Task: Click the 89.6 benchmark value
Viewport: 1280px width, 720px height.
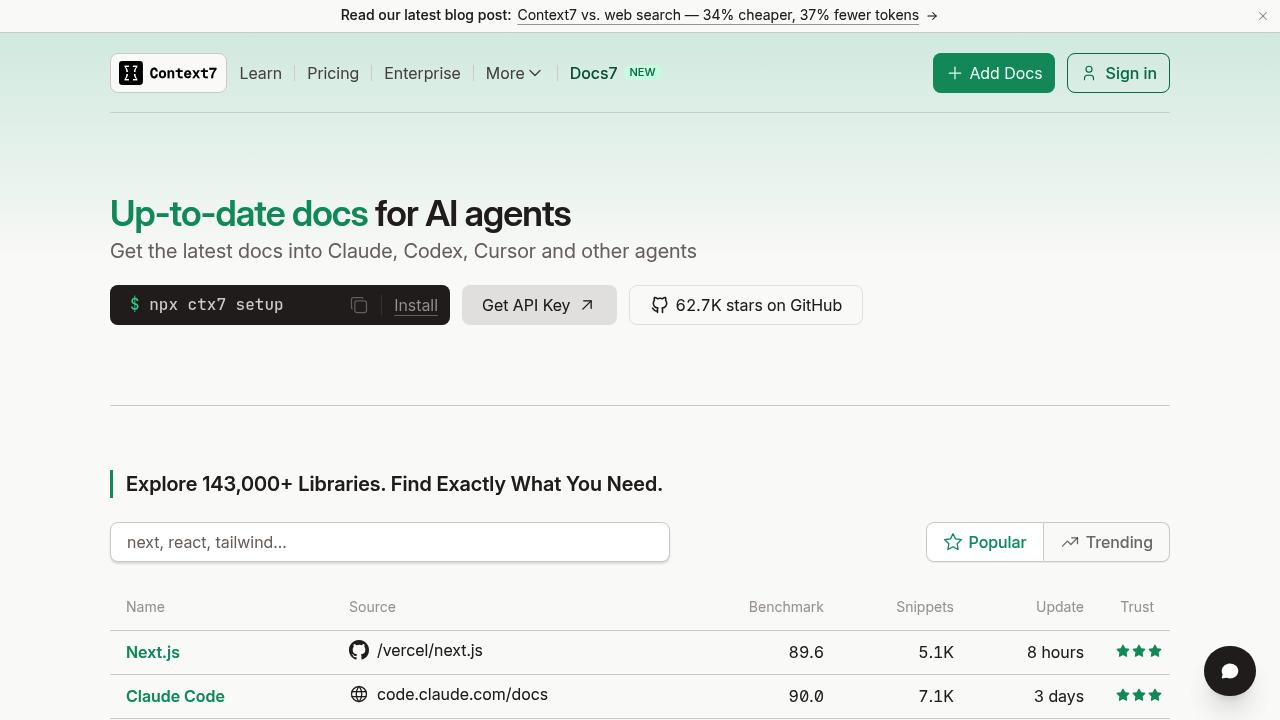Action: [806, 652]
